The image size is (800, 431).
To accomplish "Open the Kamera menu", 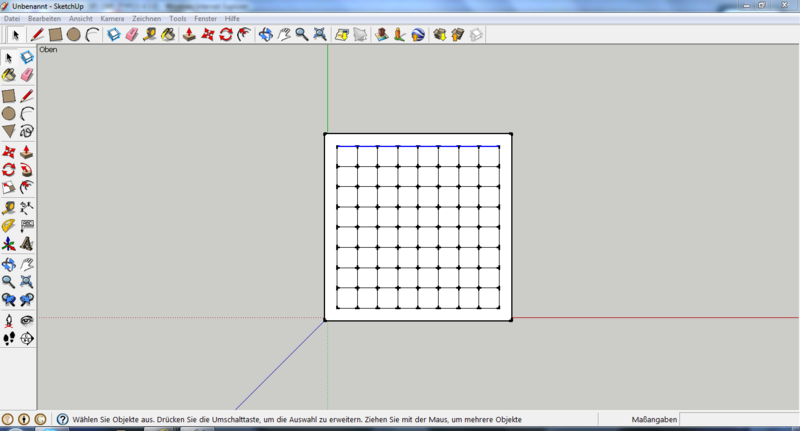I will click(x=112, y=19).
